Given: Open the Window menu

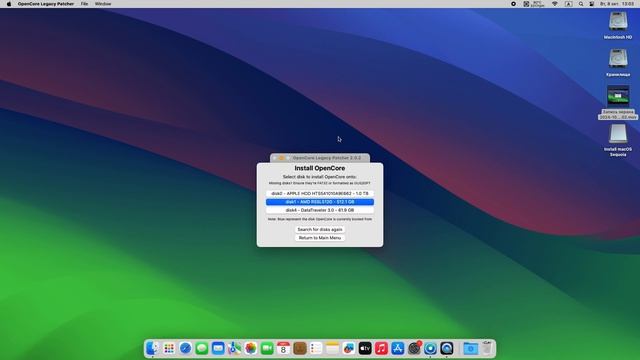Looking at the screenshot, I should [x=103, y=4].
